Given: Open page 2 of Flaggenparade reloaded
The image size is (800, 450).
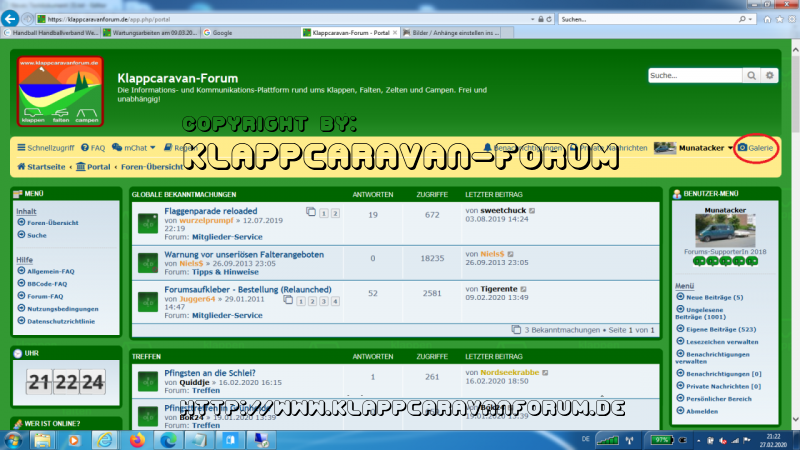Looking at the screenshot, I should click(335, 213).
